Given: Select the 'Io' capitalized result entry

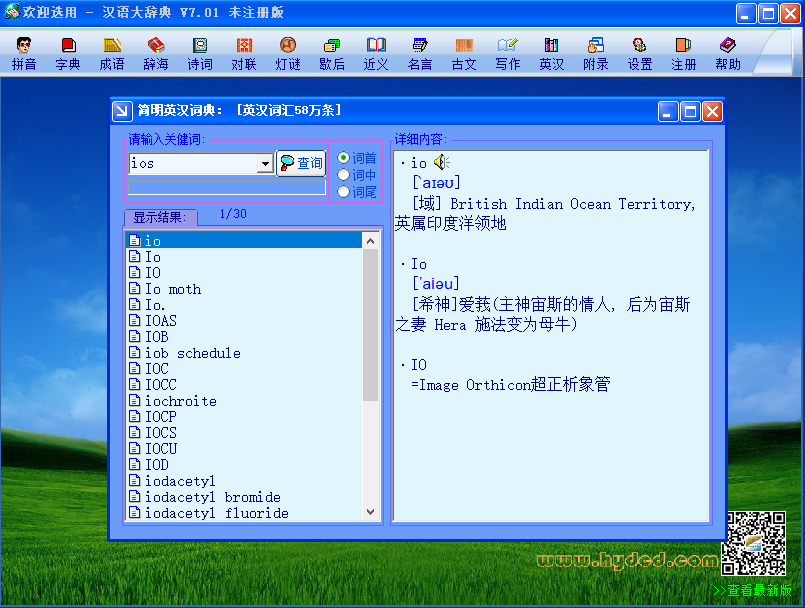Looking at the screenshot, I should point(244,256).
